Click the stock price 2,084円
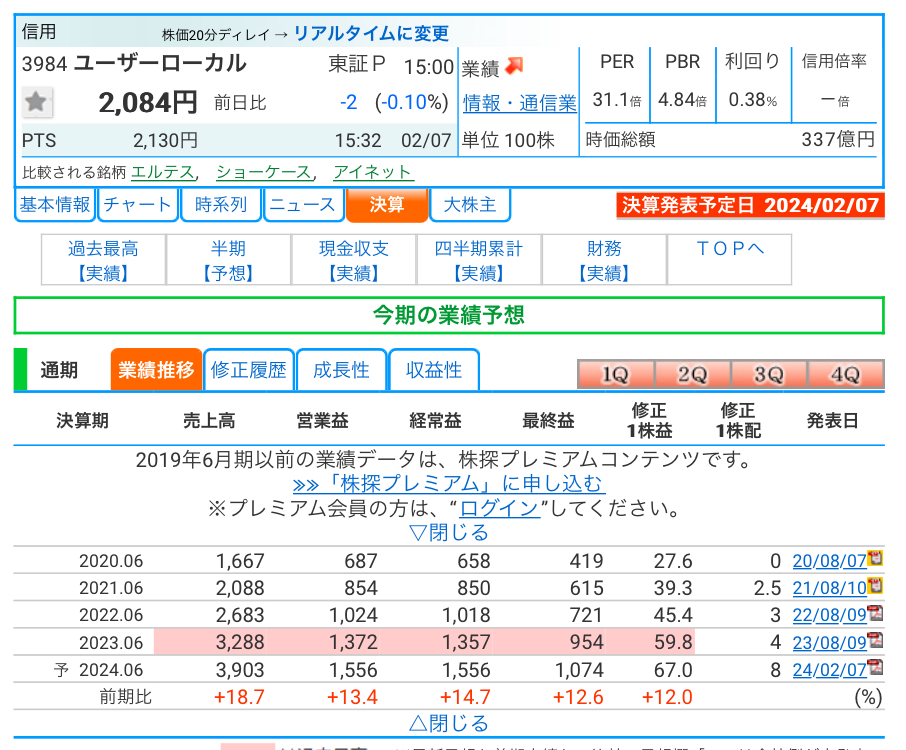 point(148,103)
